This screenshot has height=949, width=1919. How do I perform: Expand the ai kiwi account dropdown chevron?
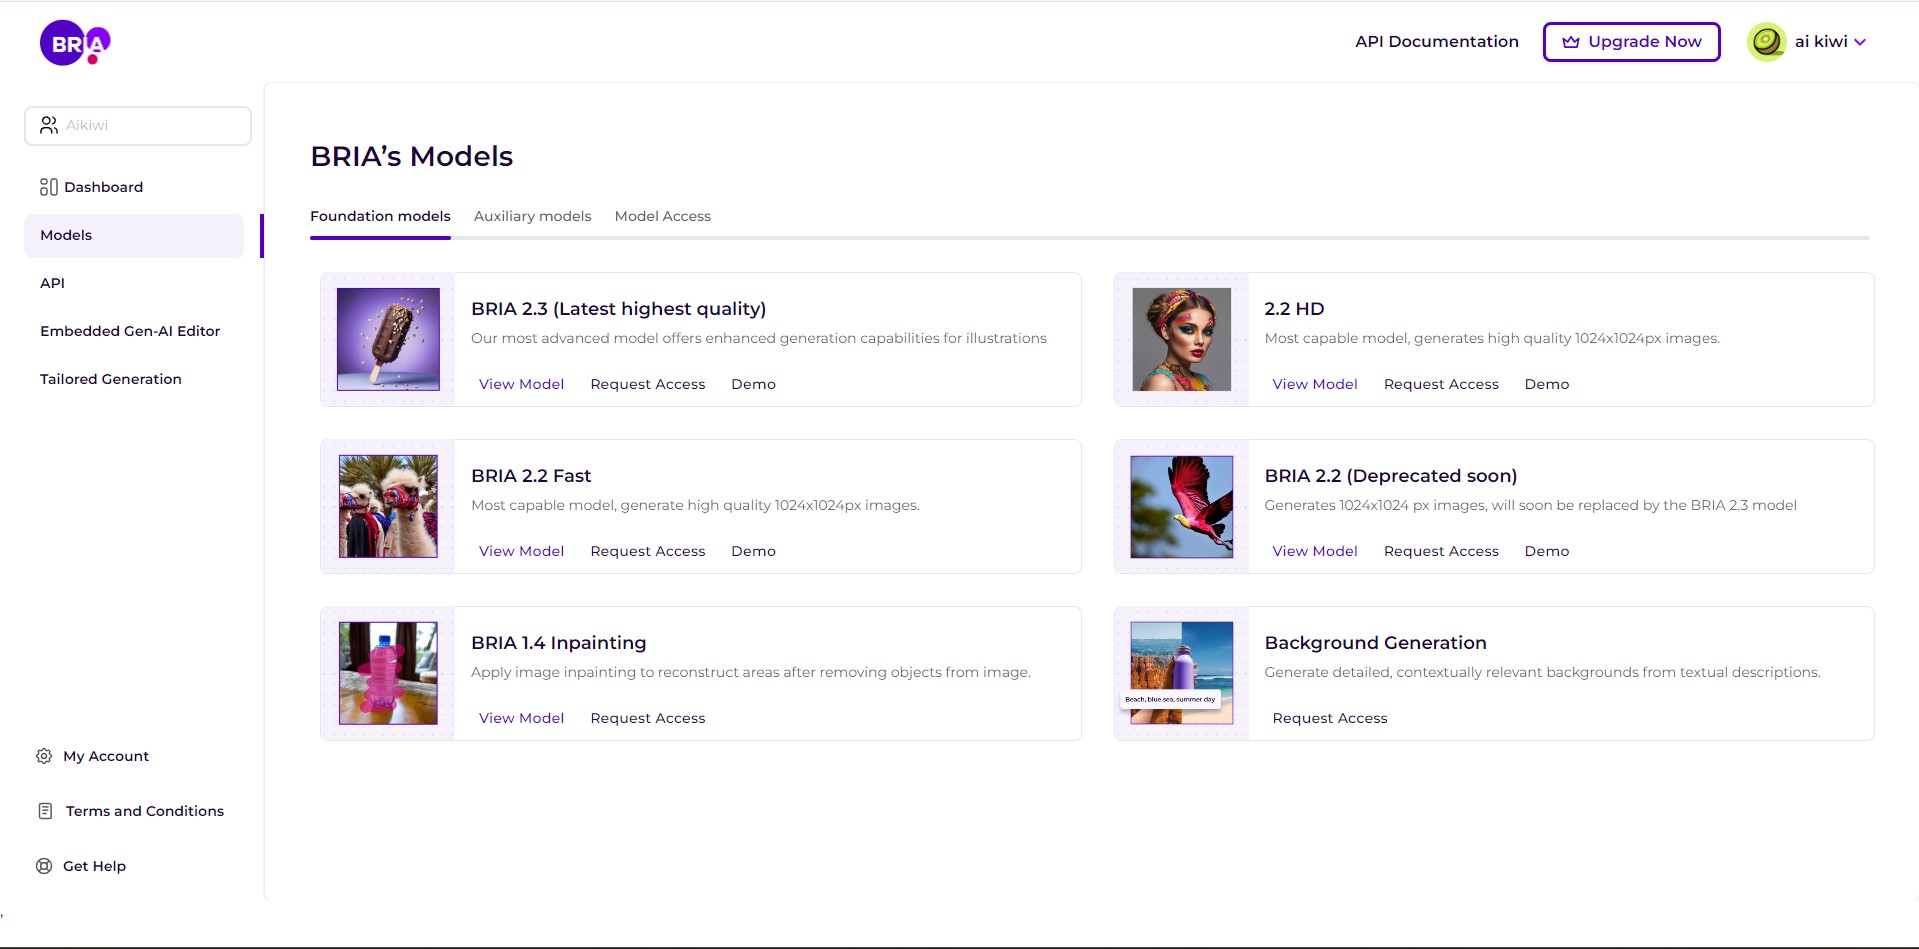pyautogui.click(x=1860, y=42)
